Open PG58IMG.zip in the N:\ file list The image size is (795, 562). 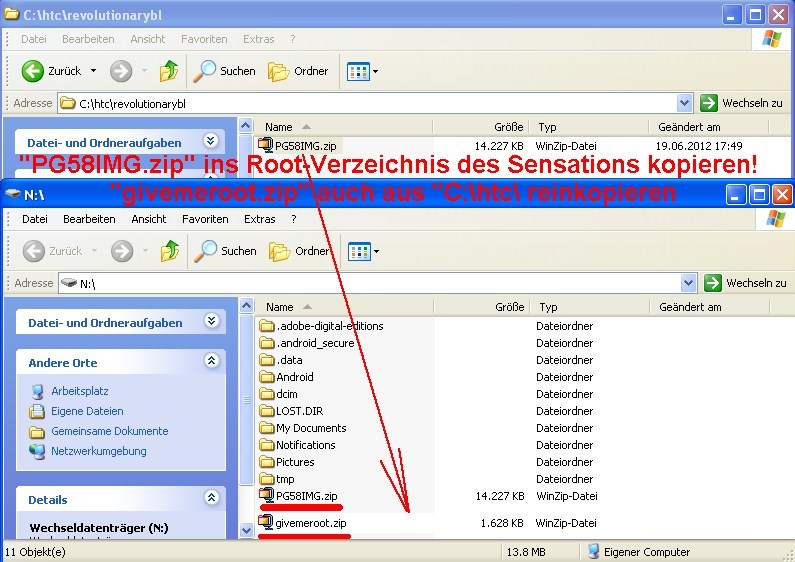306,496
